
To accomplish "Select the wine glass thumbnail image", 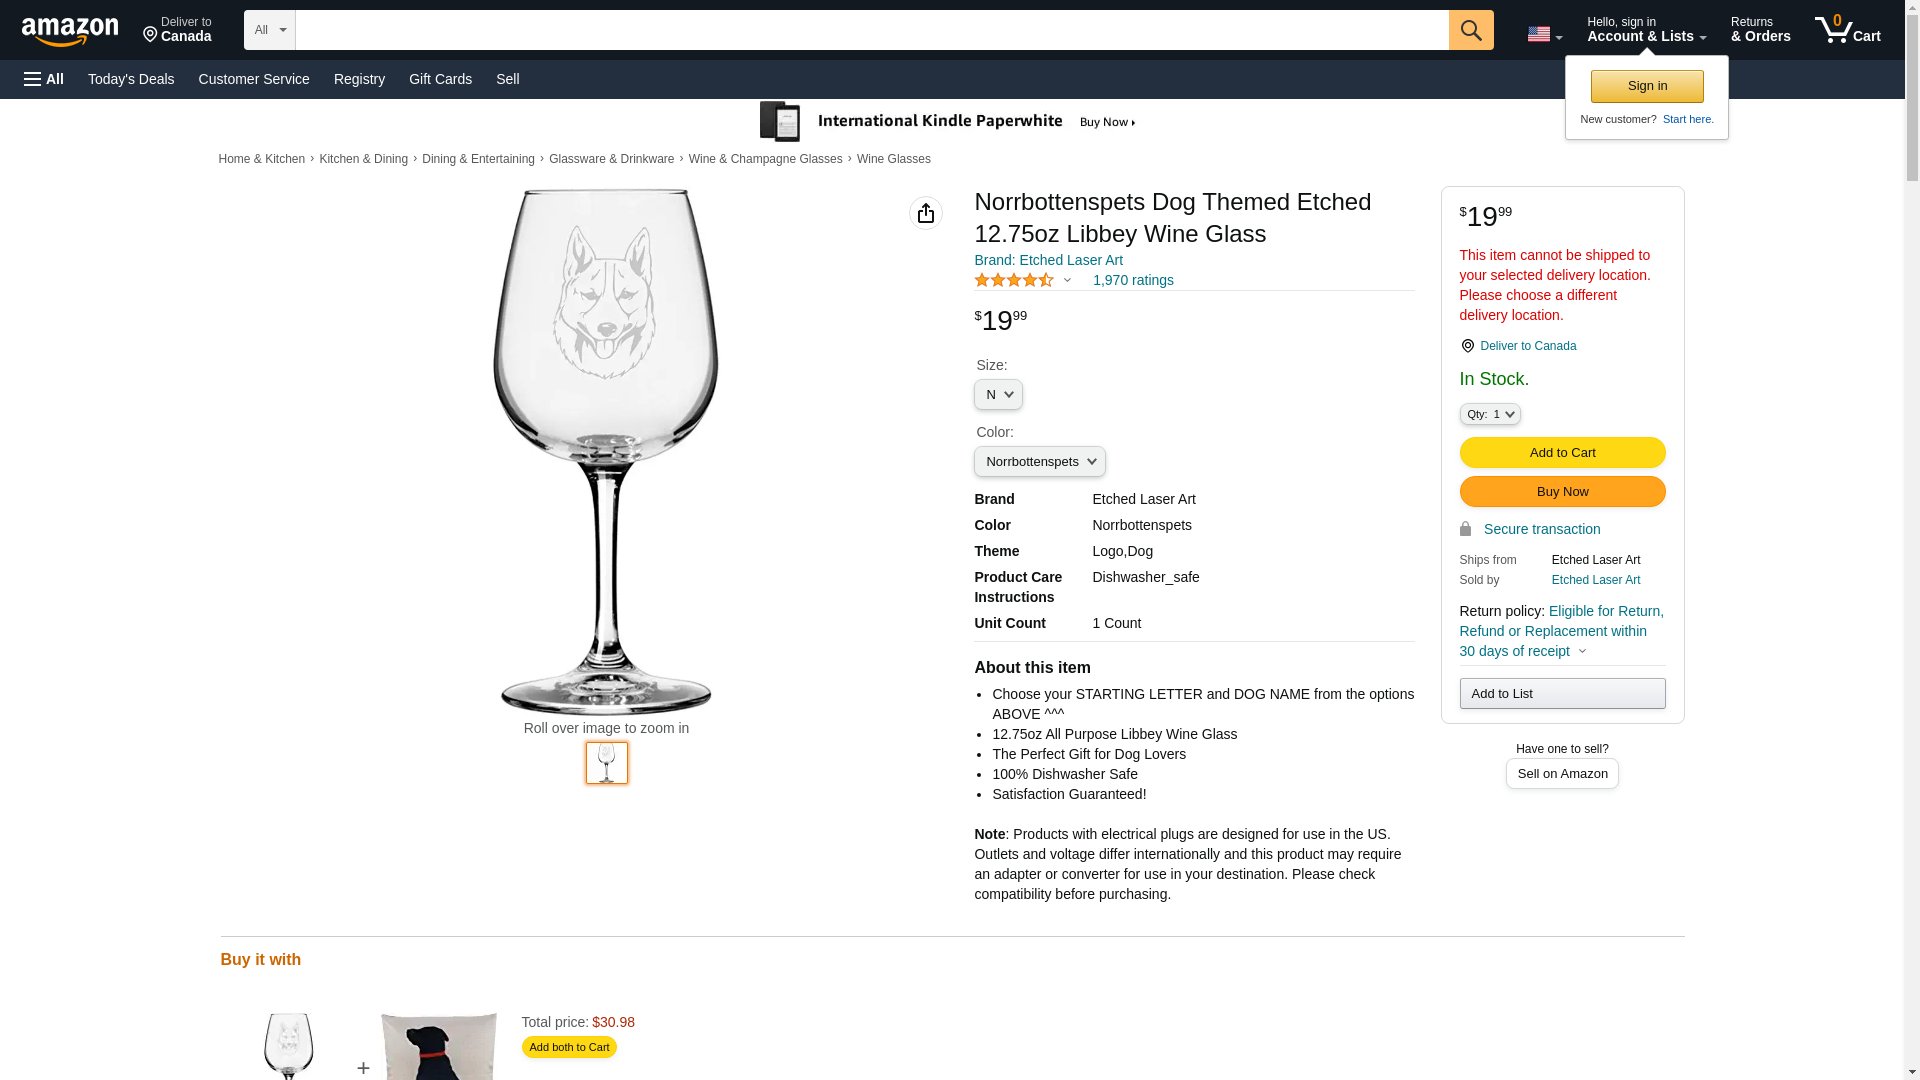I will pyautogui.click(x=607, y=763).
